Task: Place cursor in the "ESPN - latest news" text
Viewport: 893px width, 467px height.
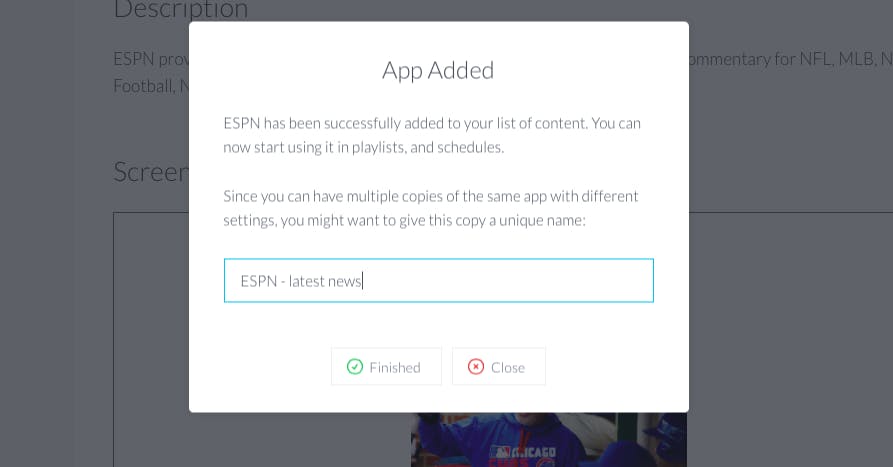Action: [301, 281]
